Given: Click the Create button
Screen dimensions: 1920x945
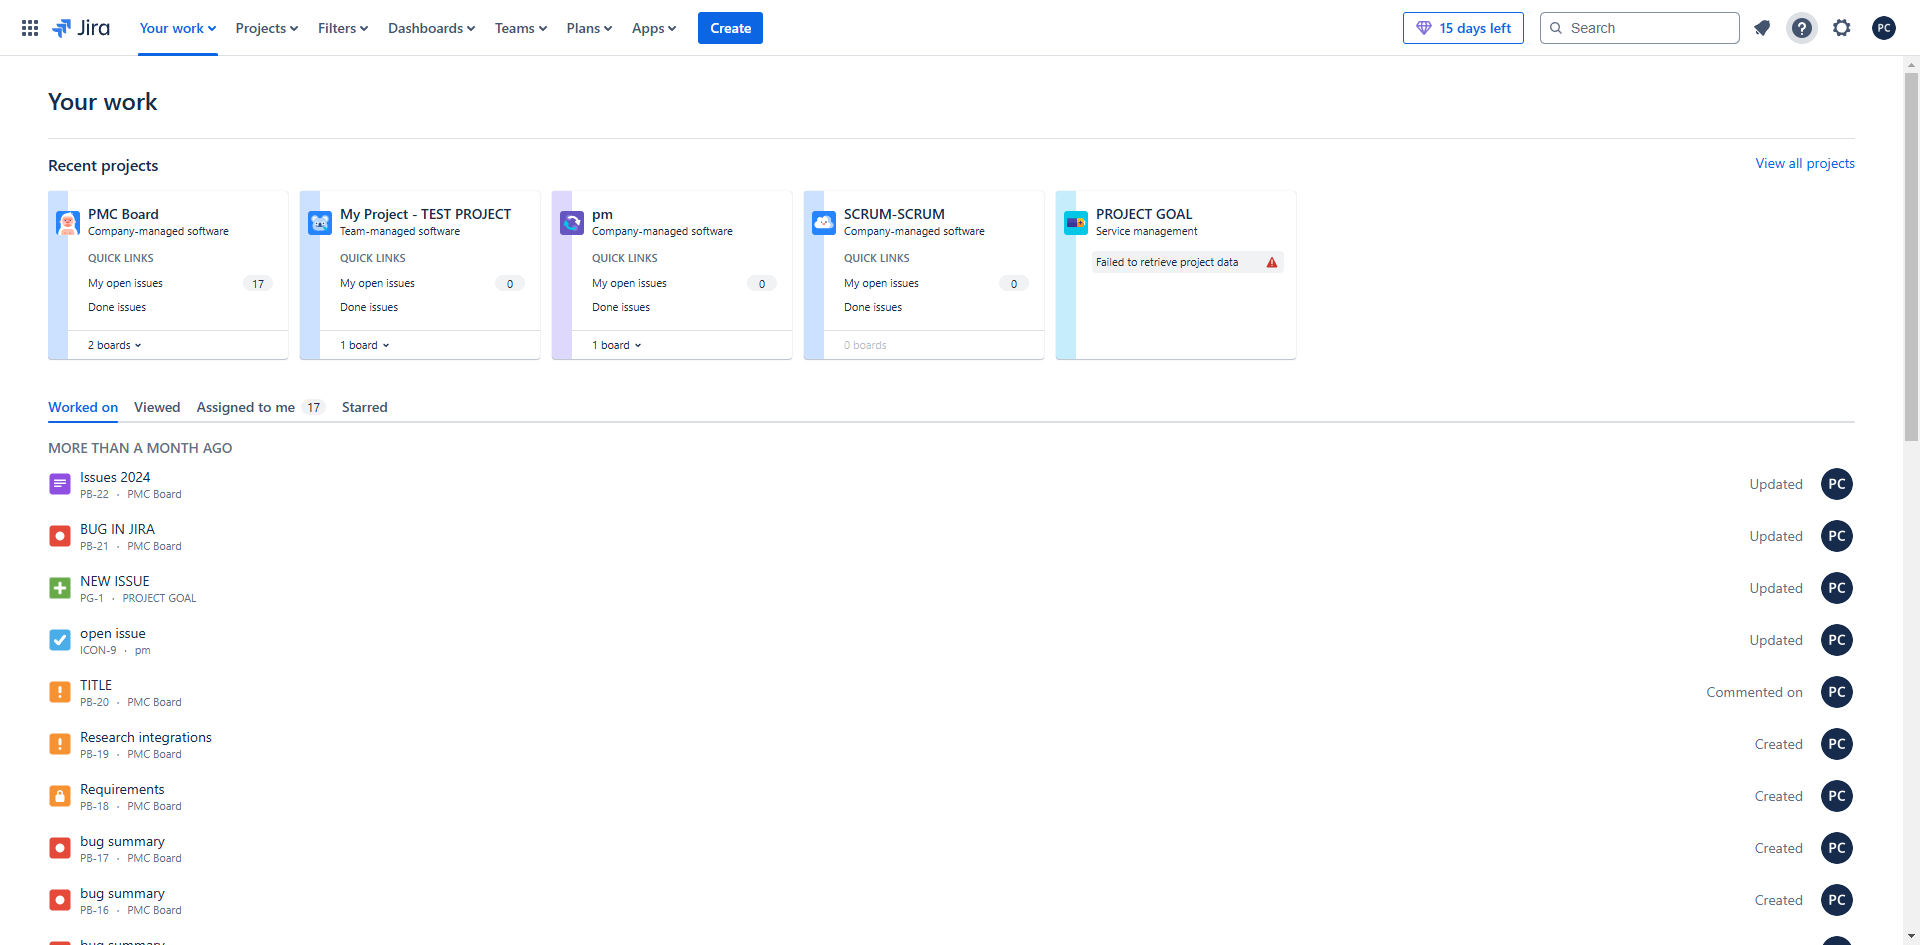Looking at the screenshot, I should click(730, 28).
